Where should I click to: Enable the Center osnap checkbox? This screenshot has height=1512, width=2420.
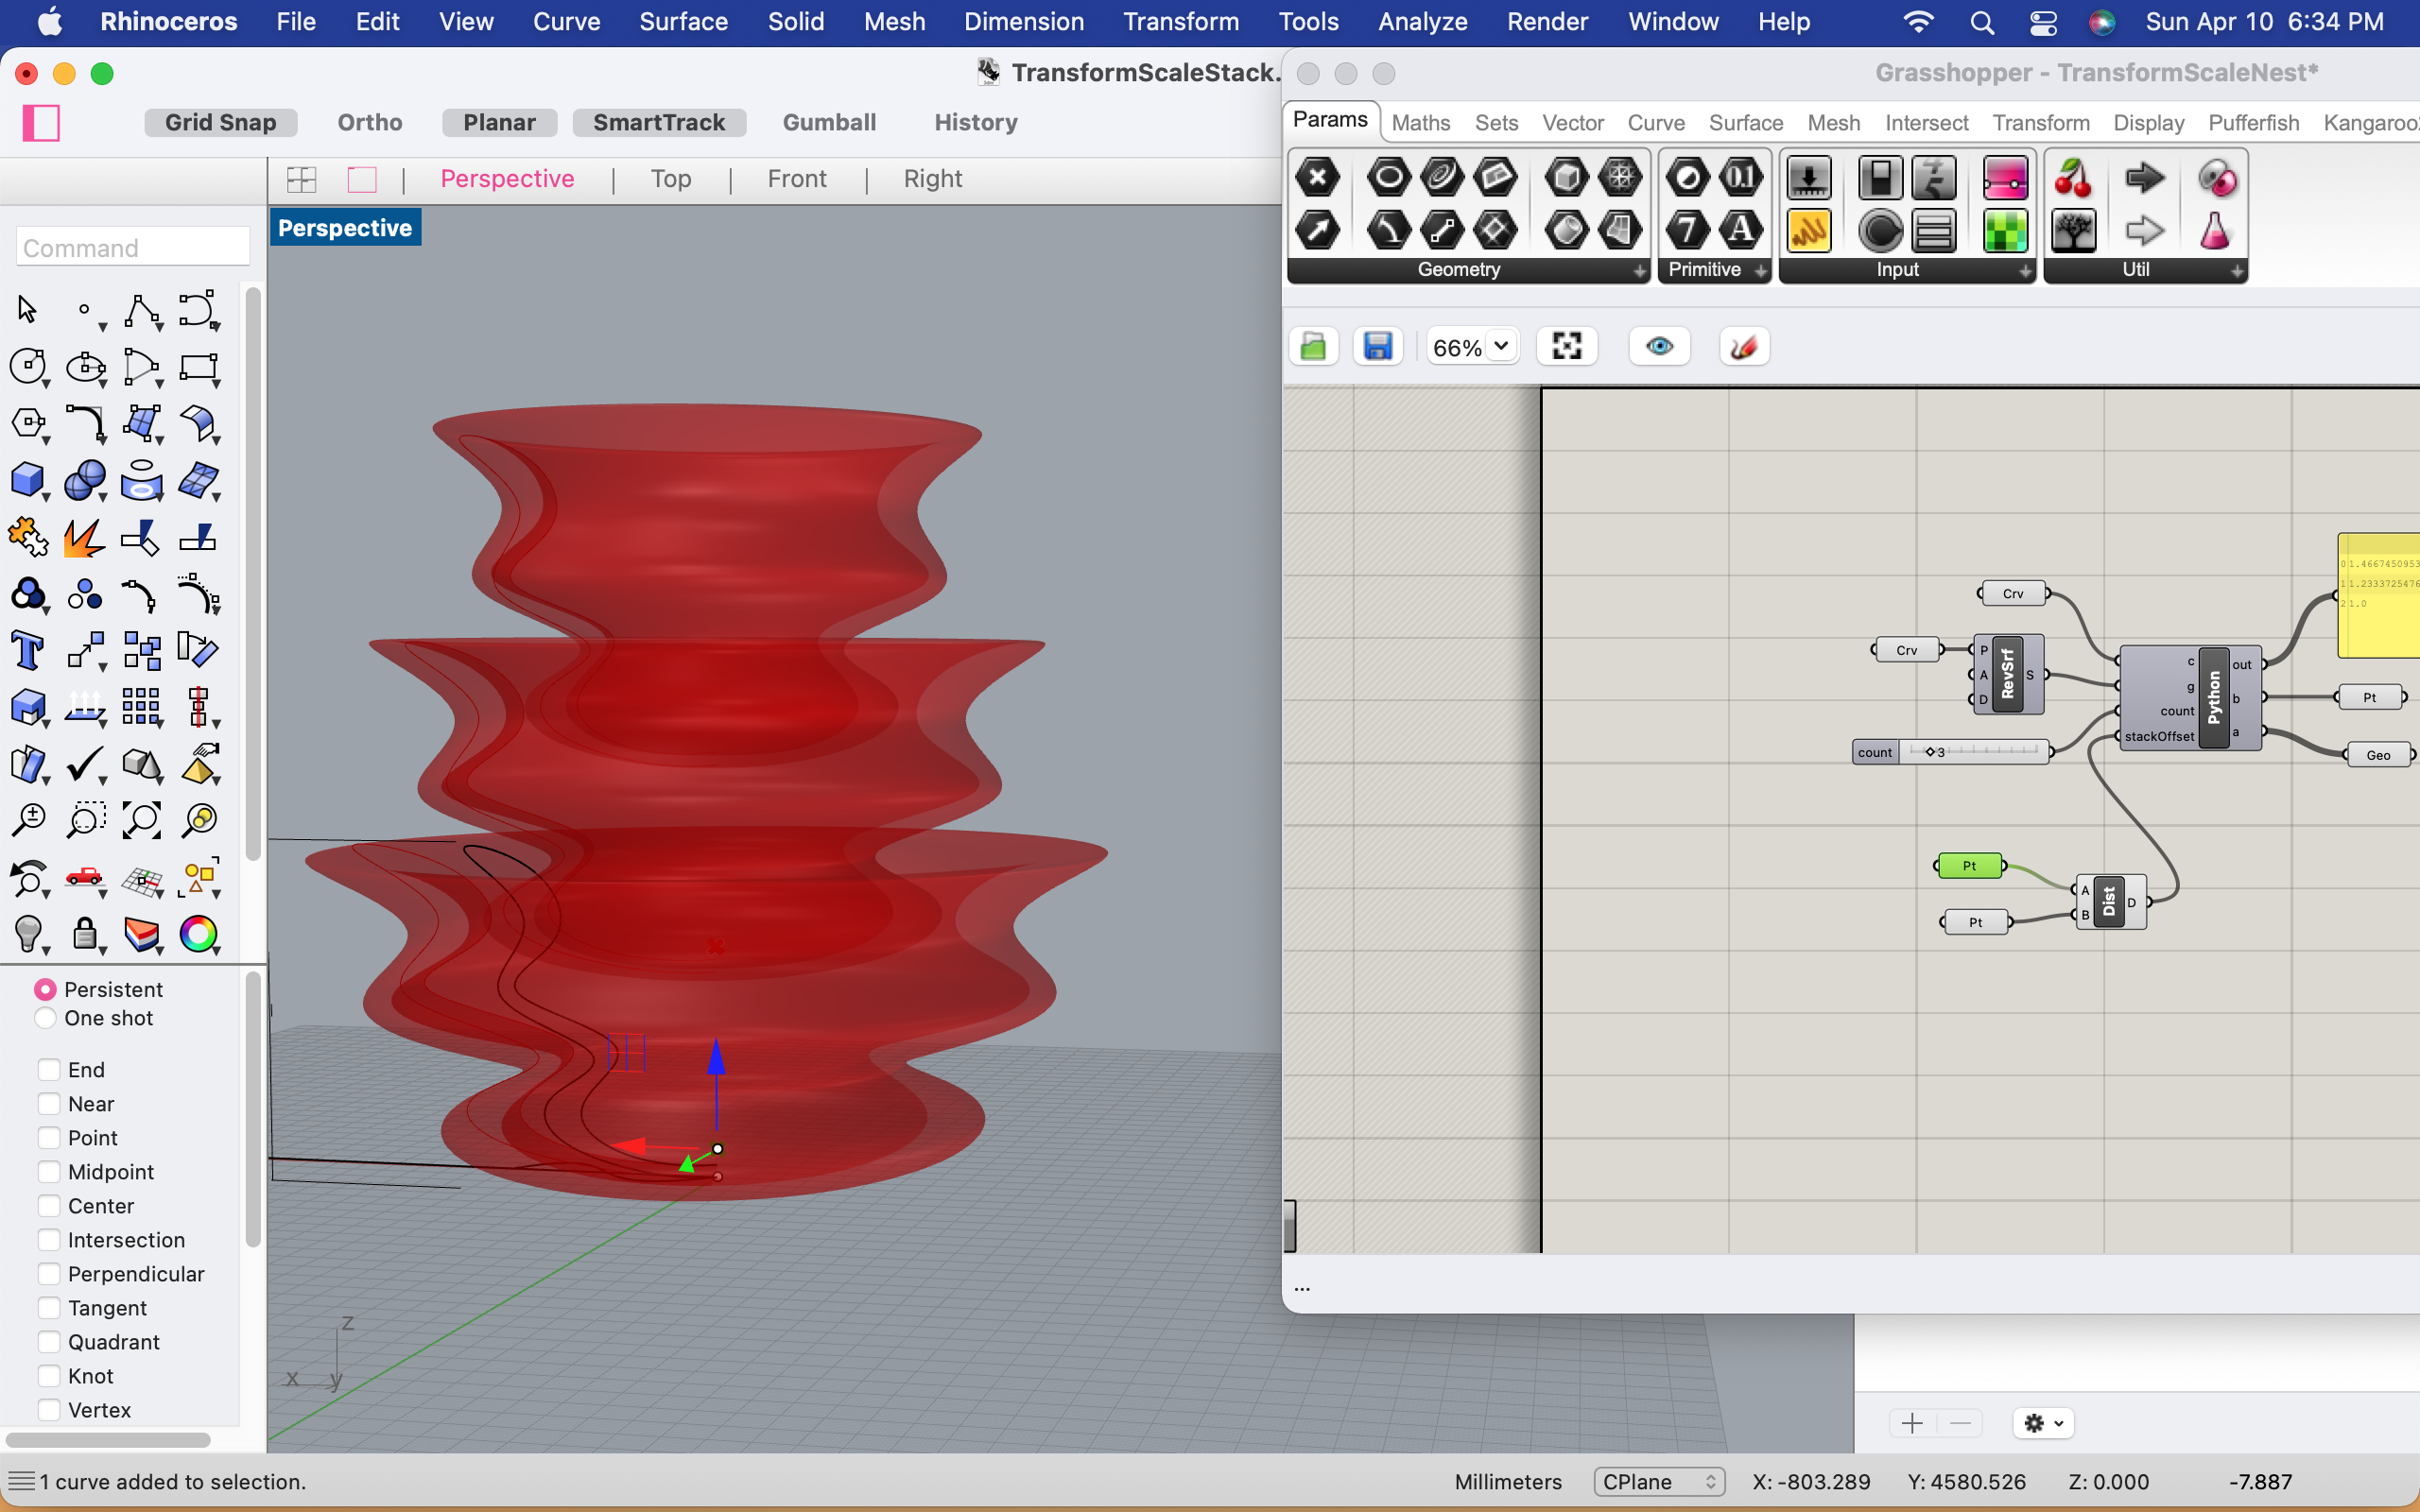click(49, 1206)
